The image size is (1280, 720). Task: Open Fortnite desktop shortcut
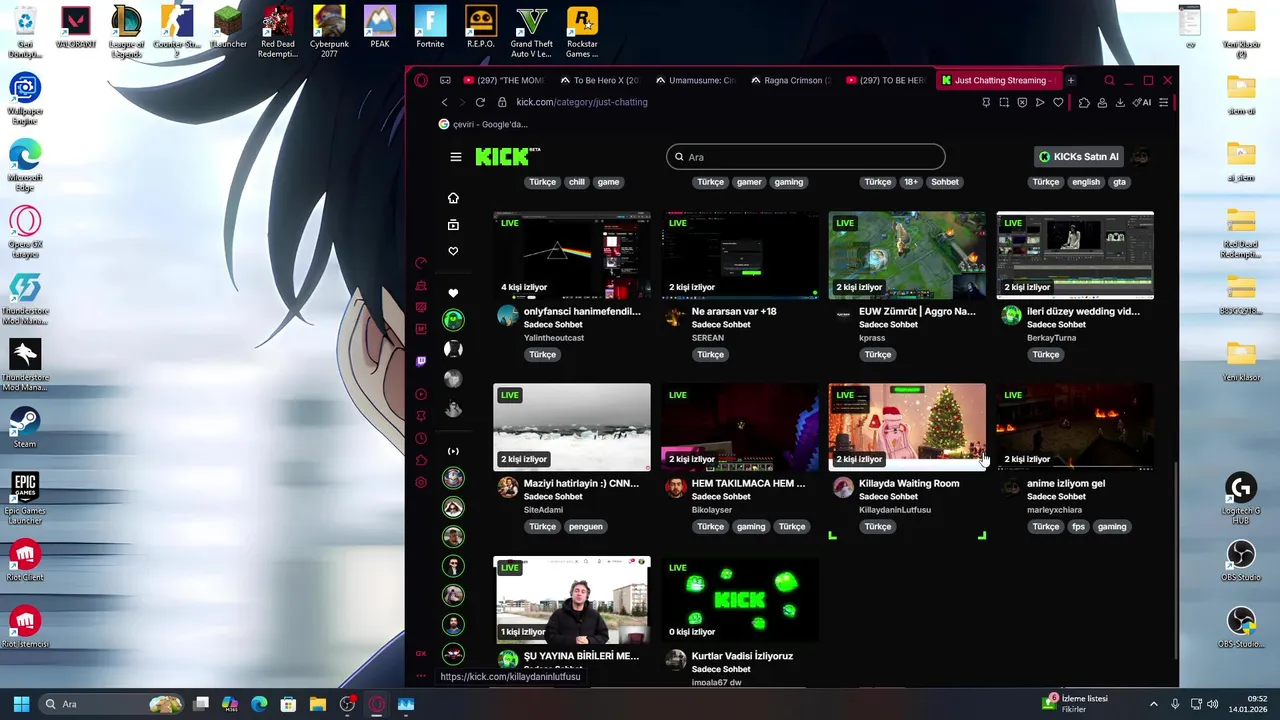[x=430, y=28]
